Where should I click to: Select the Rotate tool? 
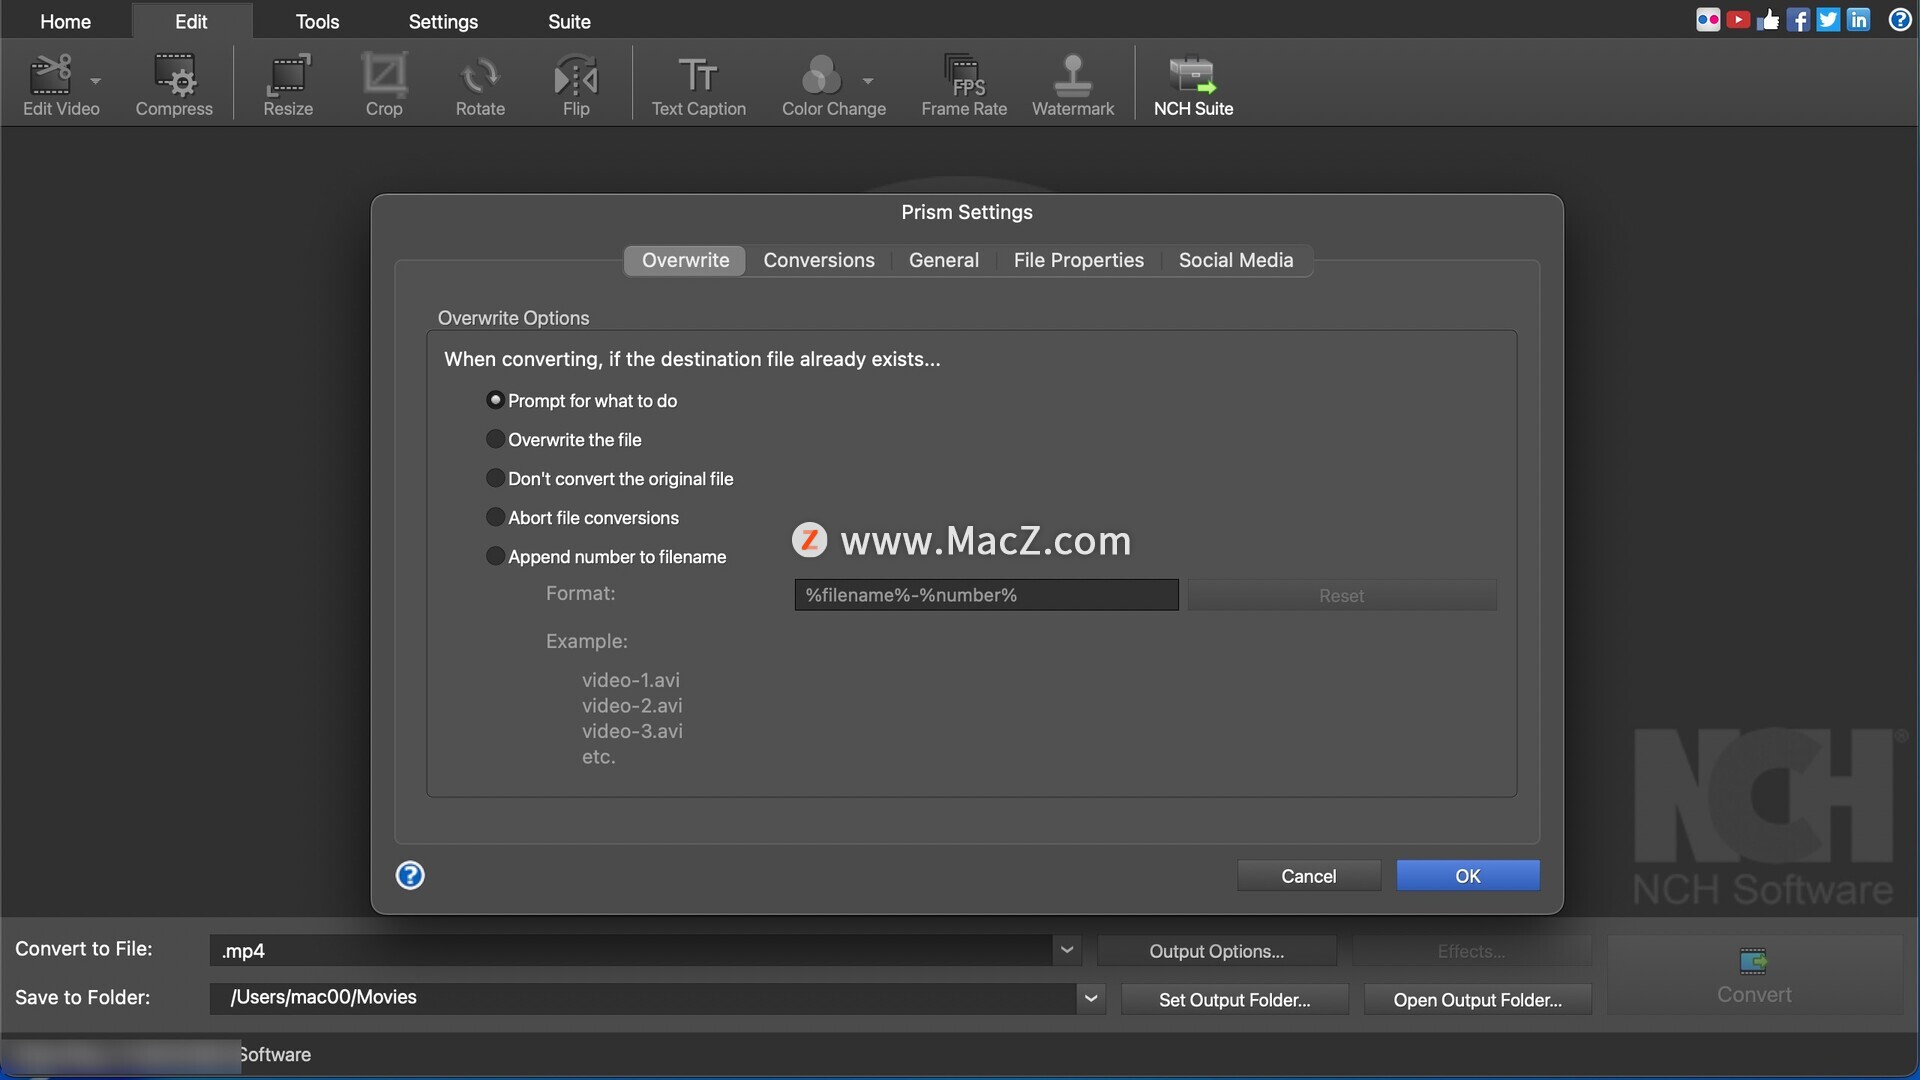coord(480,85)
